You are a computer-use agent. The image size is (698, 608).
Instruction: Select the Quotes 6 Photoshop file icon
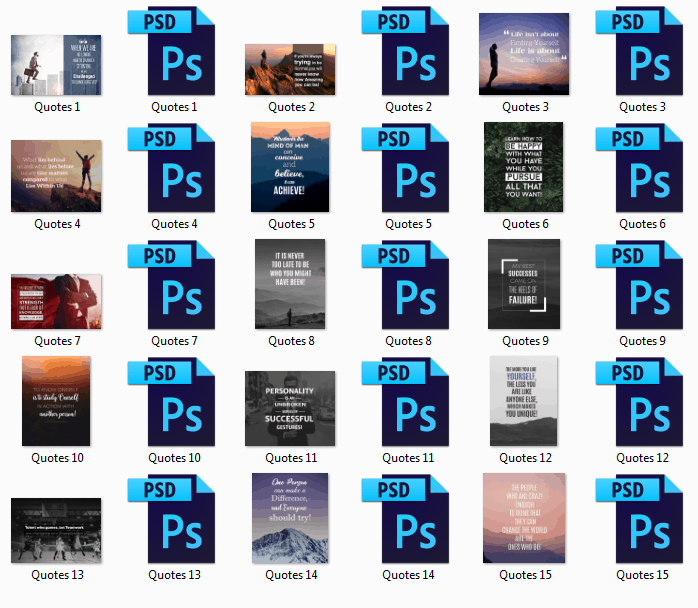pos(638,168)
